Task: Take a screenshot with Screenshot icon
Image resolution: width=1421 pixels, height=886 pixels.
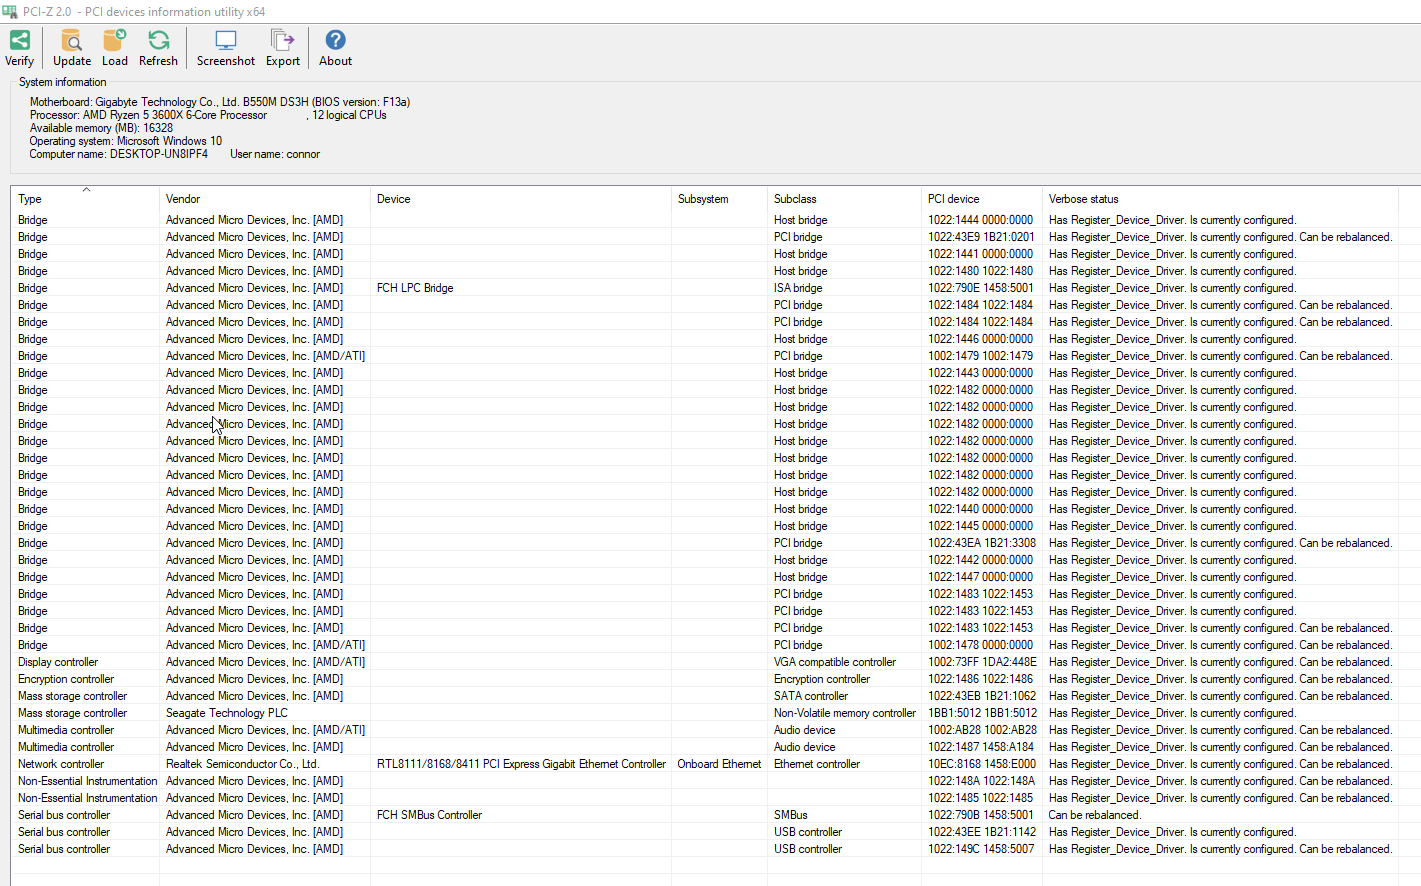Action: click(x=225, y=41)
